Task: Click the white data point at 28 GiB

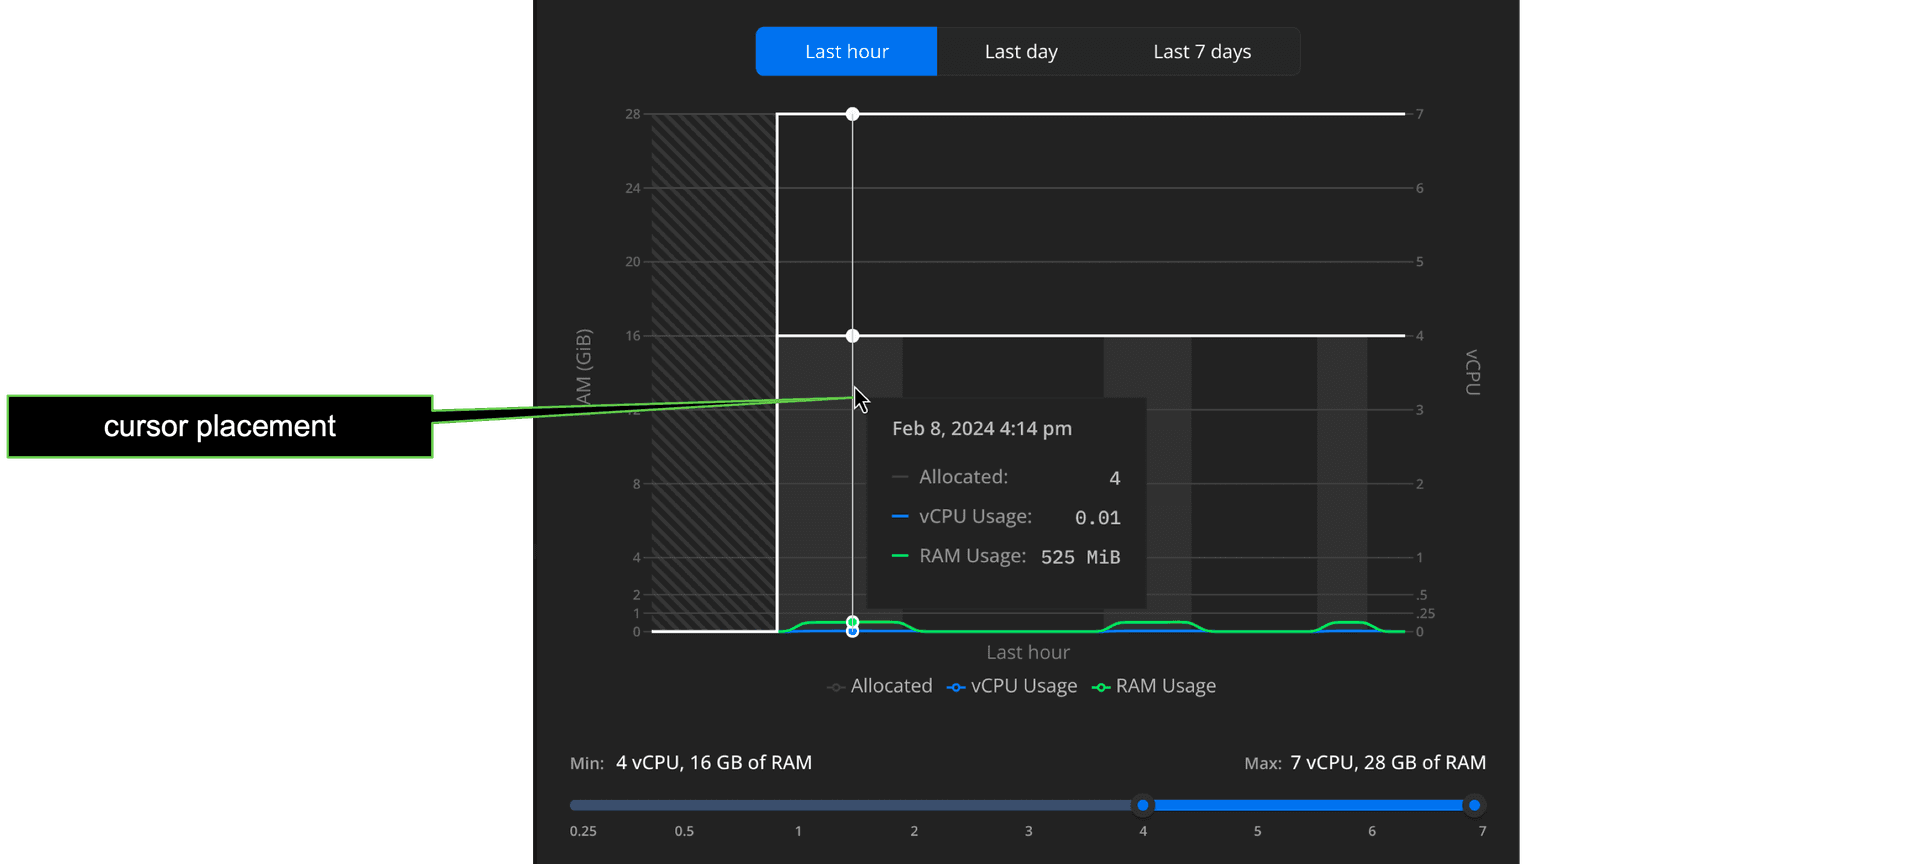Action: pos(852,114)
